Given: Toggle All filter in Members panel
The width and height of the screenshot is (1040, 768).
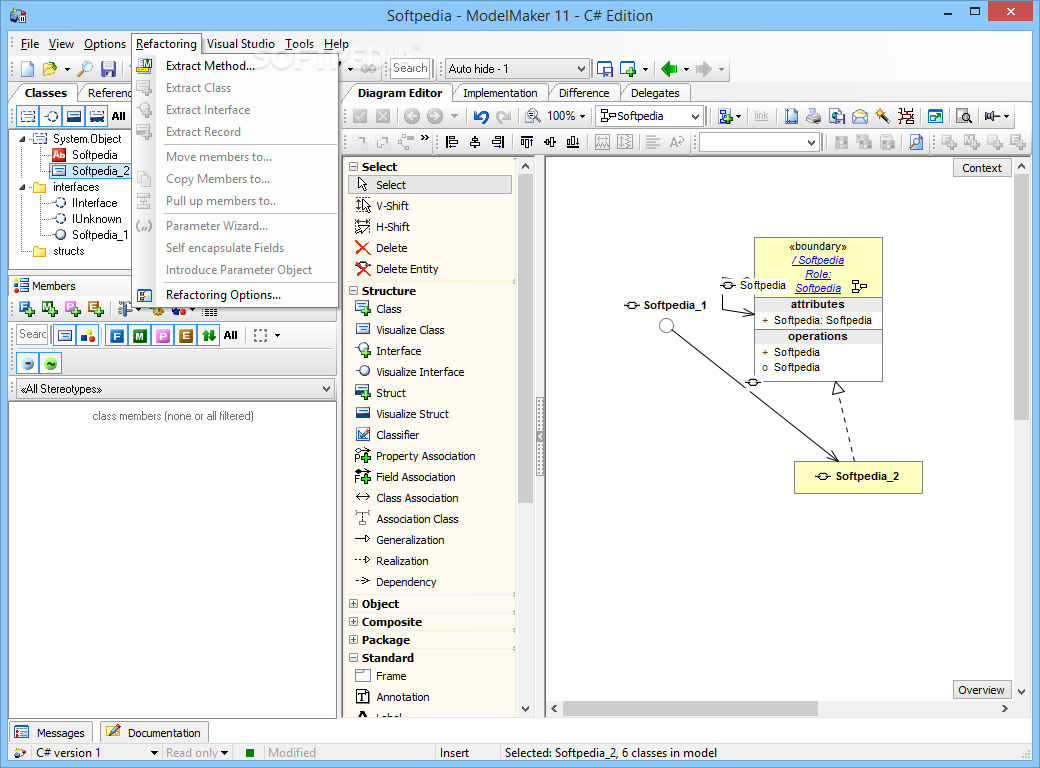Looking at the screenshot, I should click(x=230, y=336).
